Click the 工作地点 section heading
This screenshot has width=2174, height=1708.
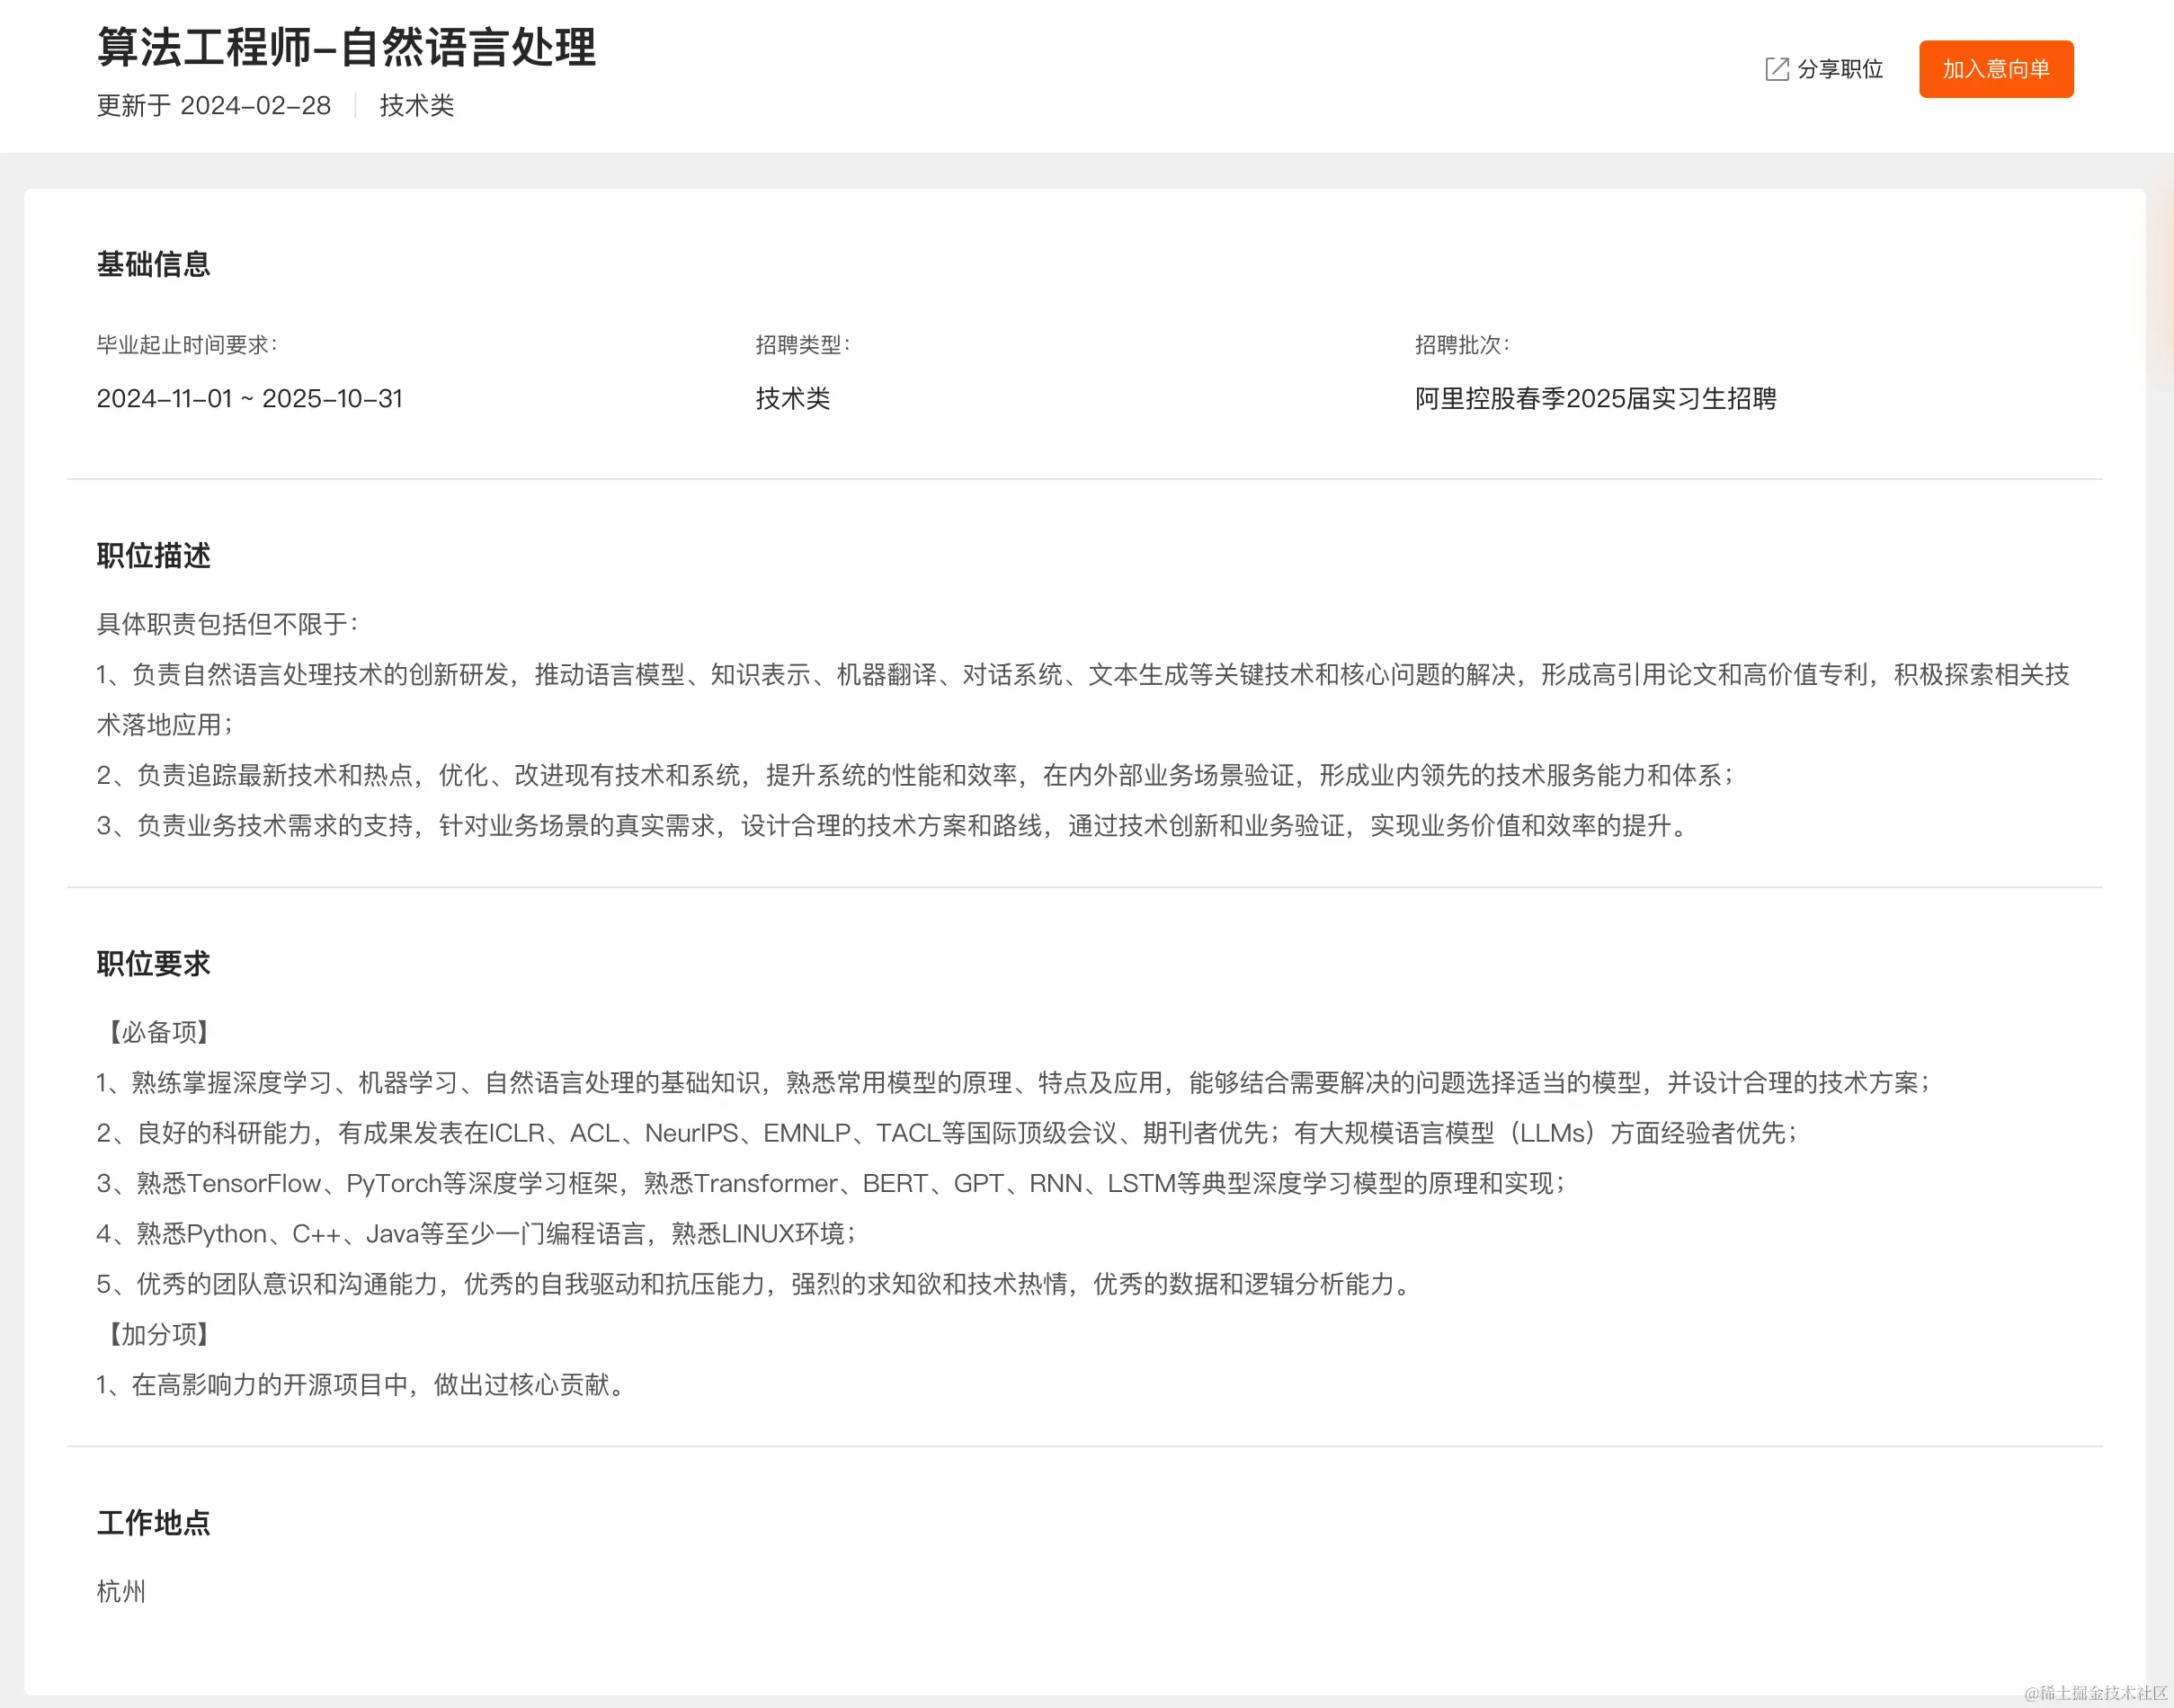point(154,1523)
